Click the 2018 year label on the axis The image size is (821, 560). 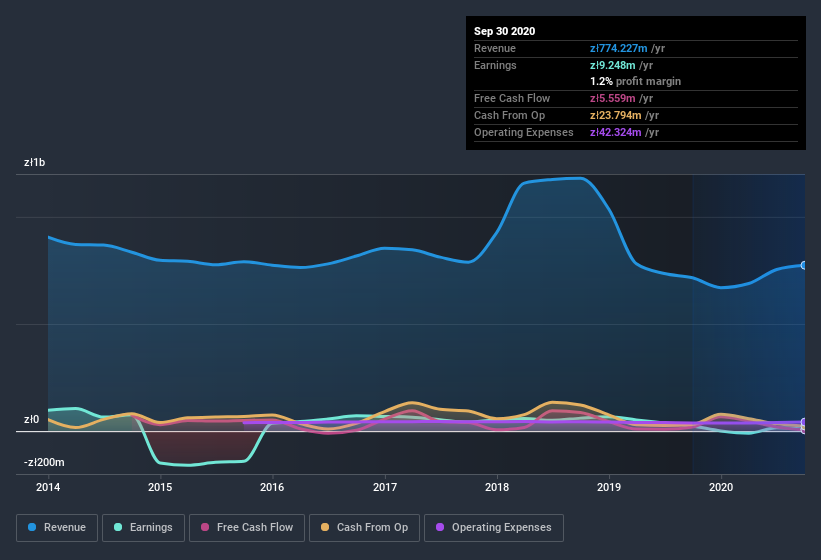pos(496,487)
